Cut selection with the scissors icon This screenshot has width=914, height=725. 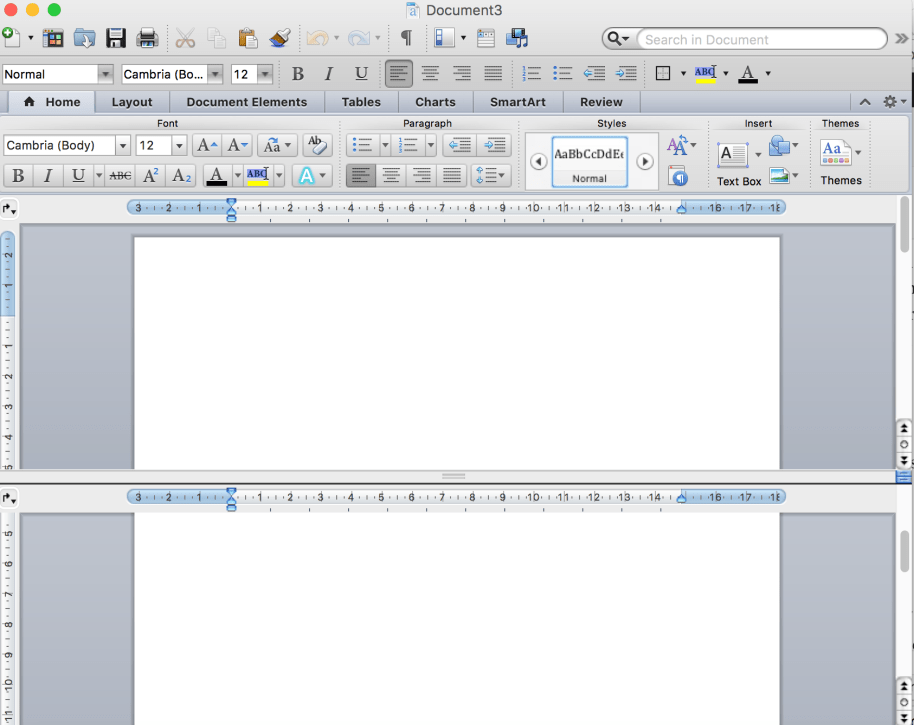(x=185, y=37)
